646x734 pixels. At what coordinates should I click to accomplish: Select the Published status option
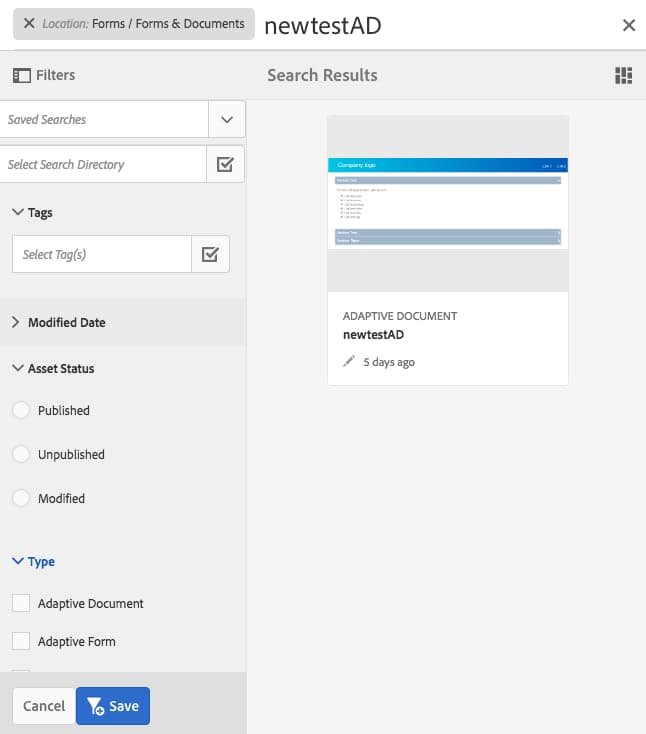click(x=21, y=410)
